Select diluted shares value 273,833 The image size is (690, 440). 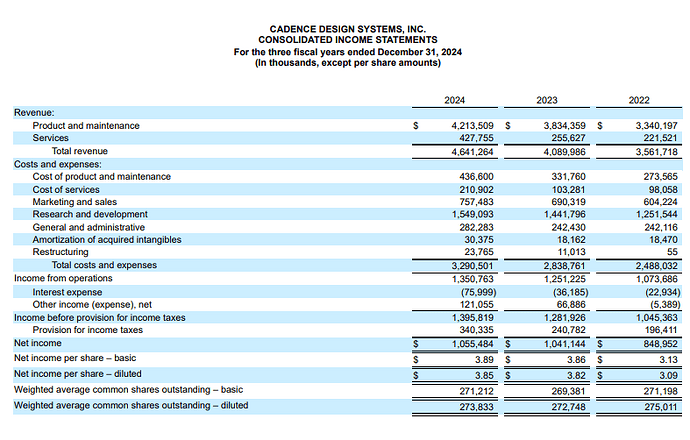pyautogui.click(x=477, y=407)
